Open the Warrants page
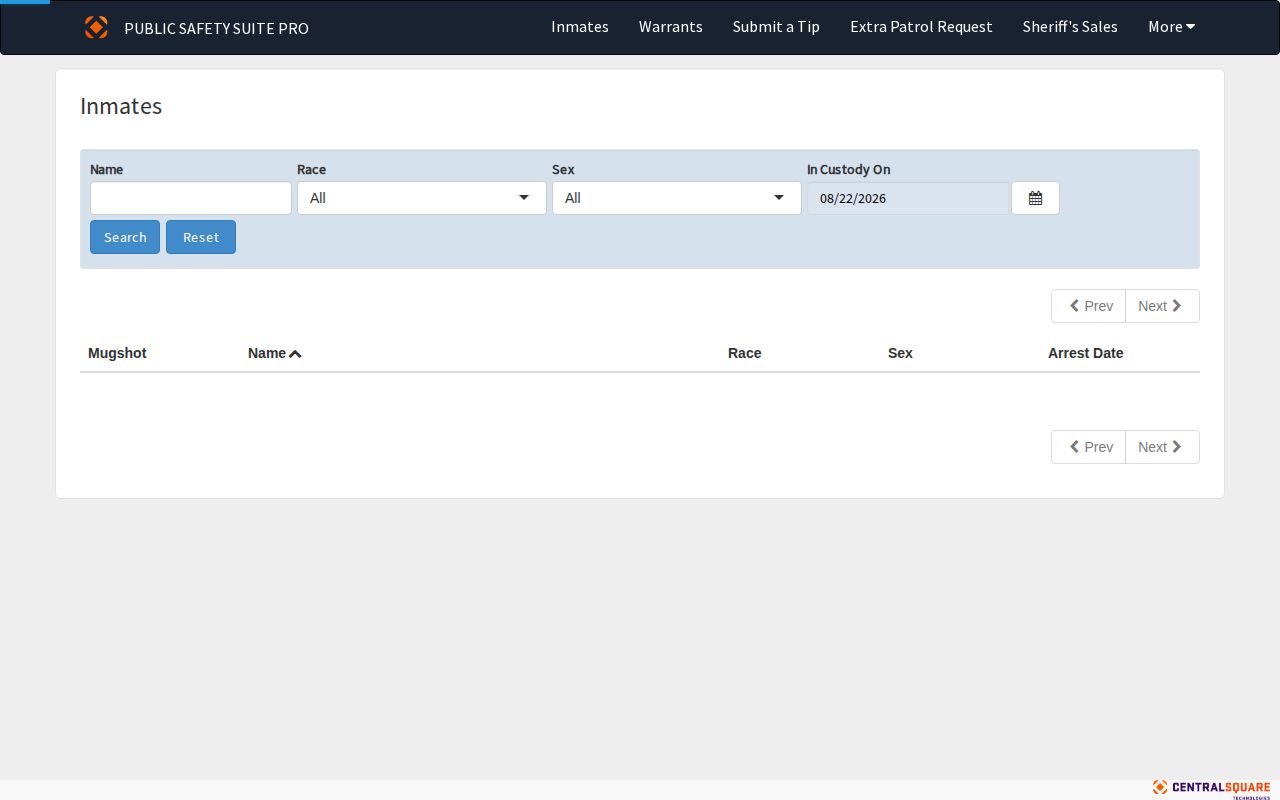1280x800 pixels. tap(671, 27)
